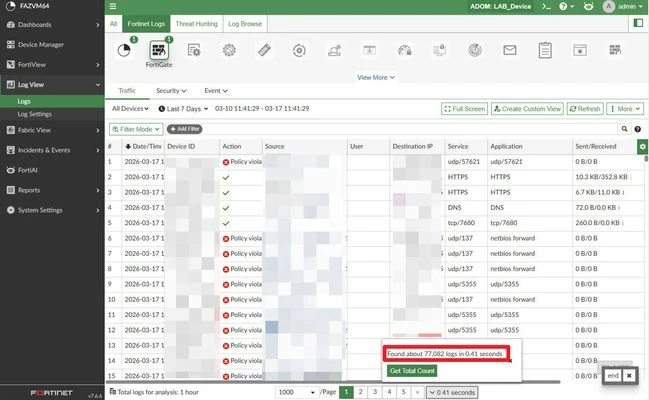Select the Logs submenu item
Screen dimensions: 649x400
coord(52,101)
